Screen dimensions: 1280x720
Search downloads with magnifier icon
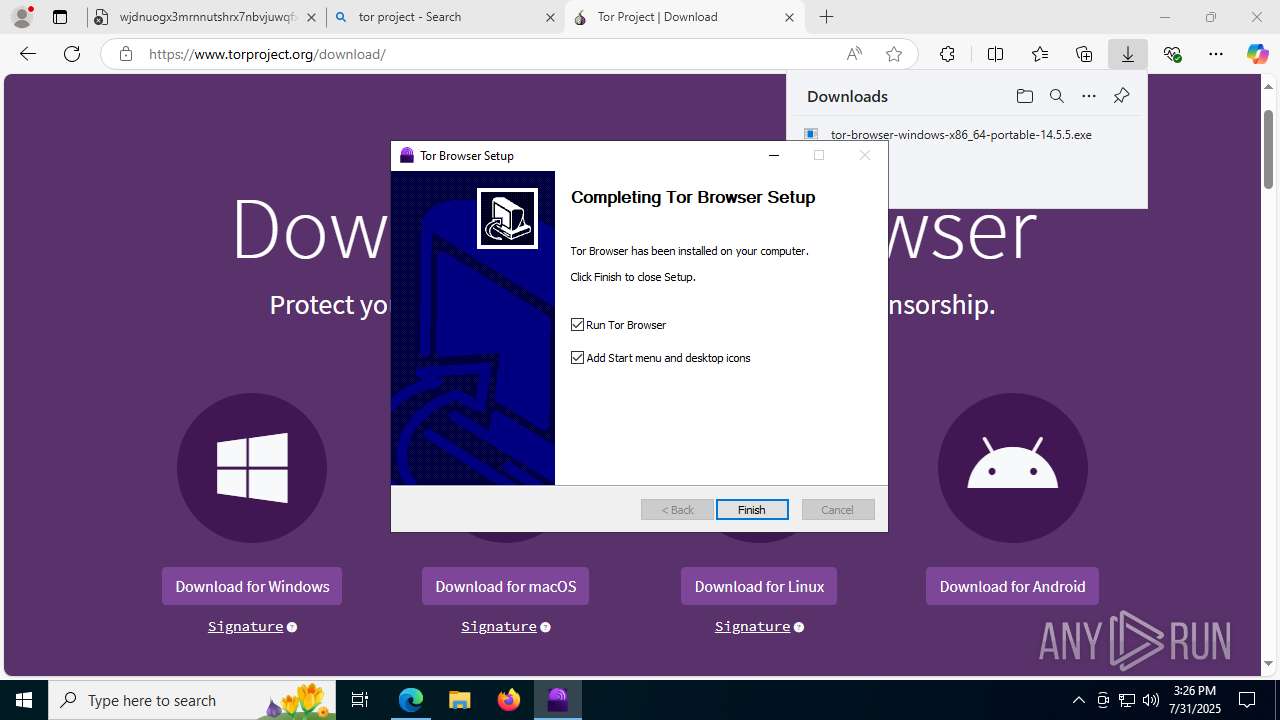pos(1056,96)
